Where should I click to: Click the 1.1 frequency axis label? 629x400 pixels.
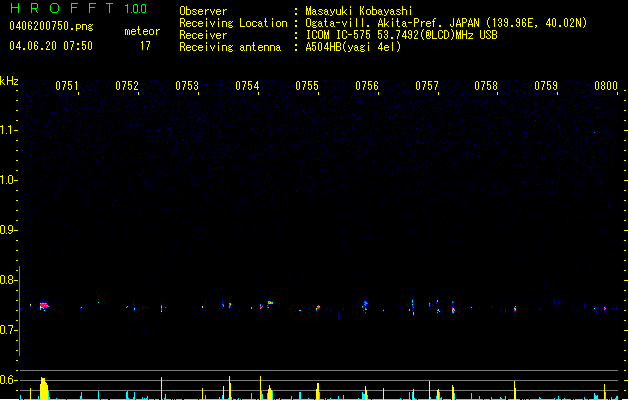click(x=7, y=130)
